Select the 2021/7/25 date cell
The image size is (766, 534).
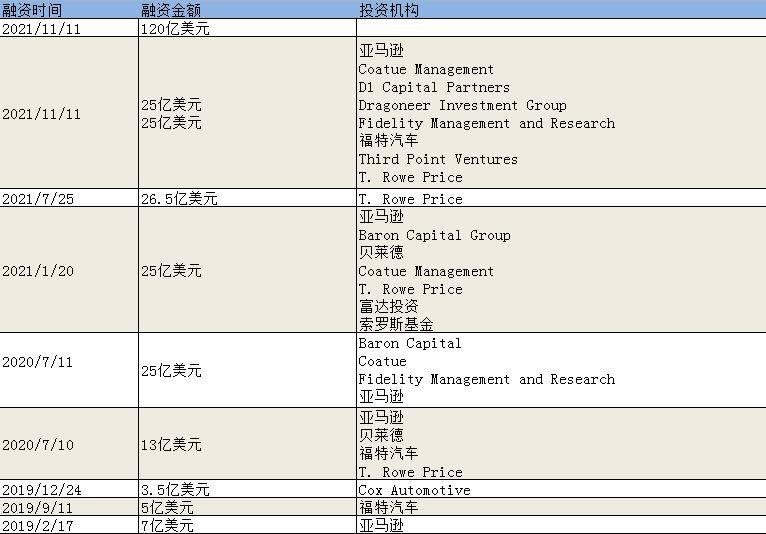[37, 199]
